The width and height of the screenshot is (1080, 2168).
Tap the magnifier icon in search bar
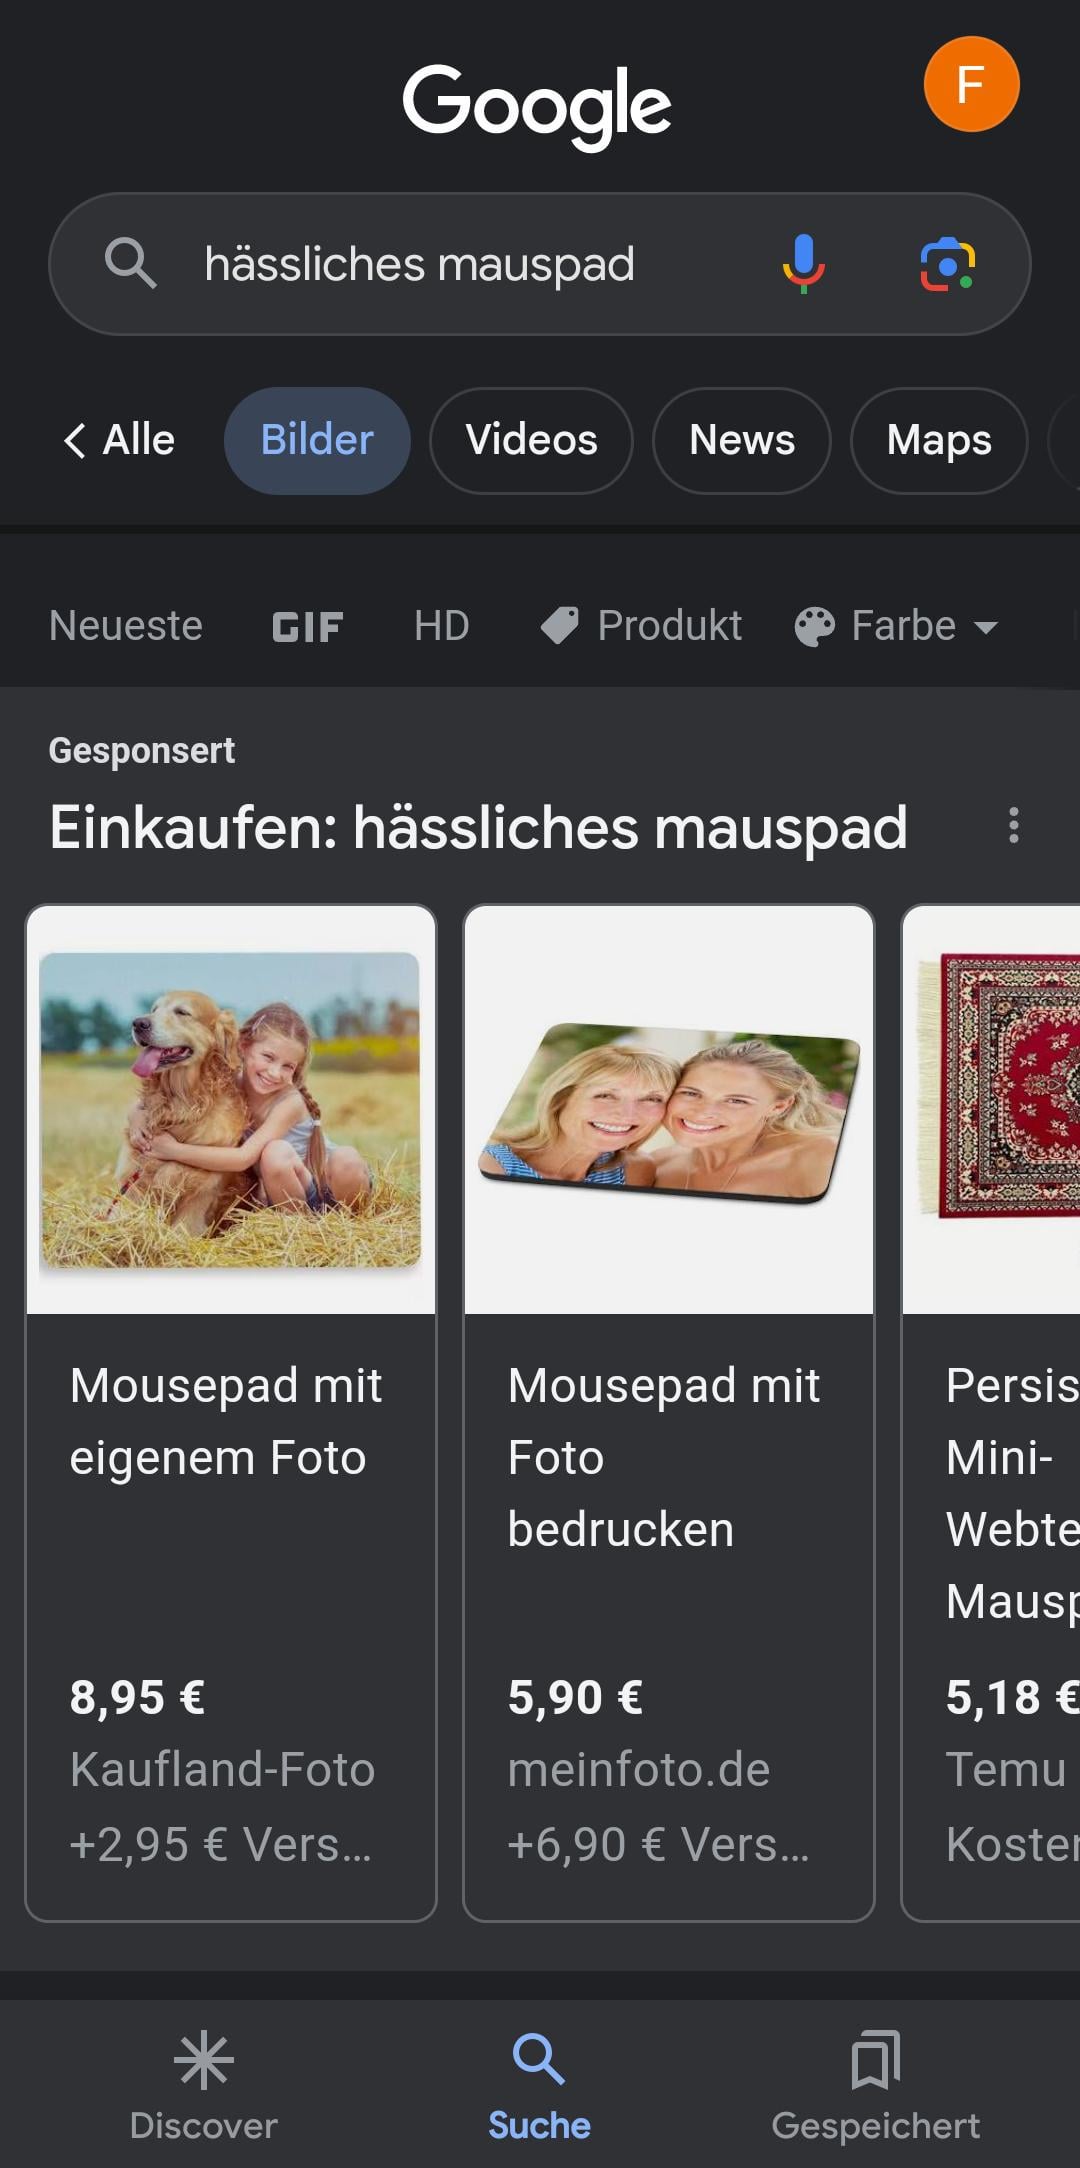pyautogui.click(x=130, y=264)
